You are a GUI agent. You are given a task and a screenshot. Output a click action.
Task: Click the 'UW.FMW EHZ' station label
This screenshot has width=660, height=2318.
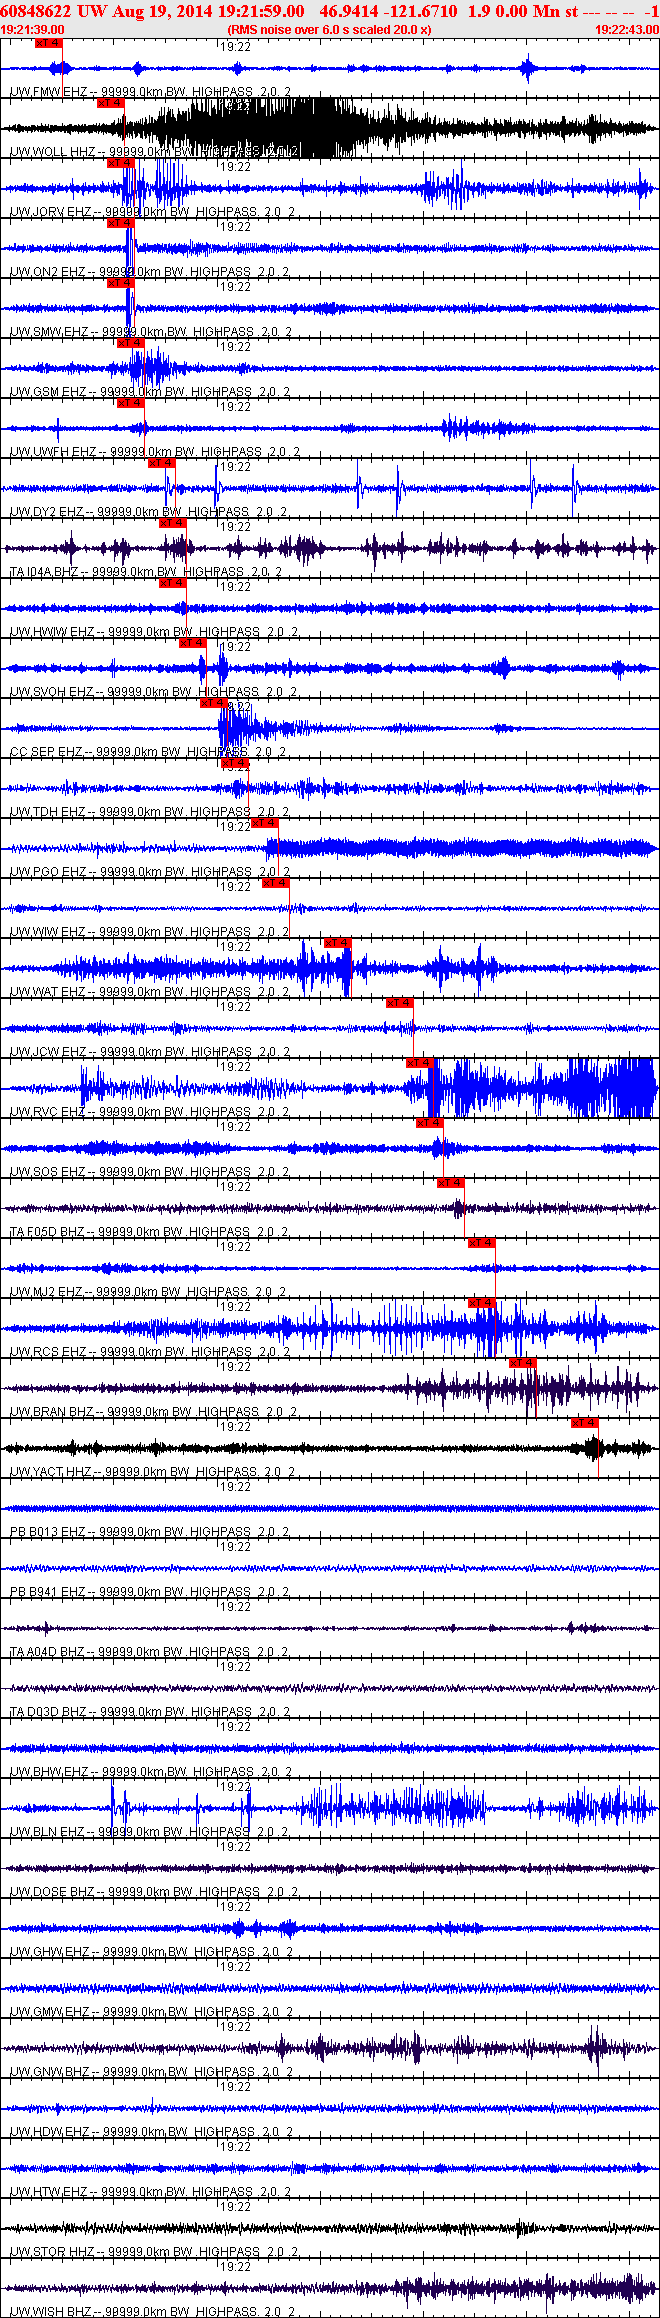click(49, 92)
